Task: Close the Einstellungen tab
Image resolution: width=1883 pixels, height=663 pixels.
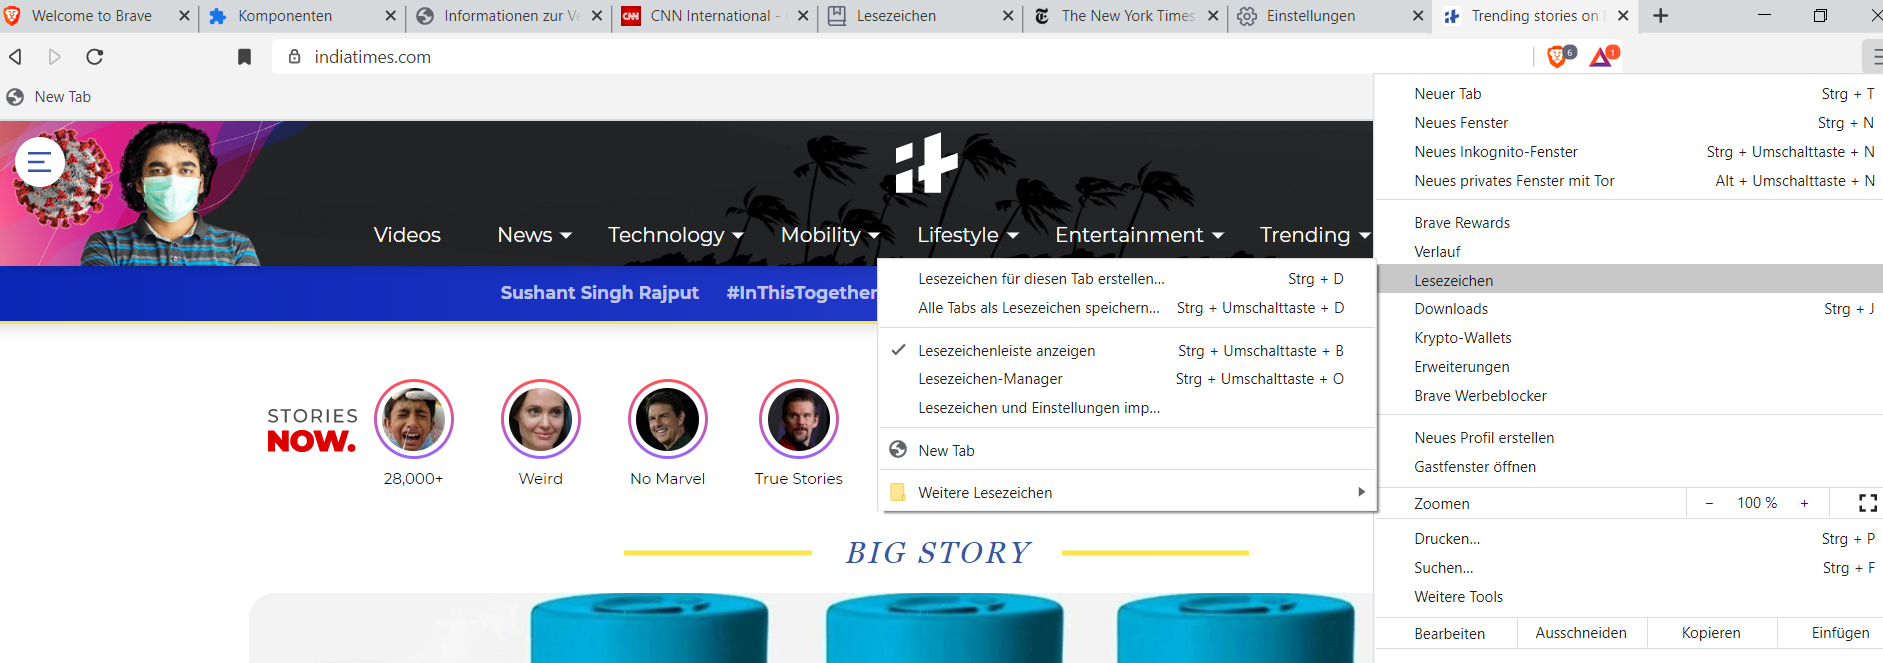Action: [x=1418, y=16]
